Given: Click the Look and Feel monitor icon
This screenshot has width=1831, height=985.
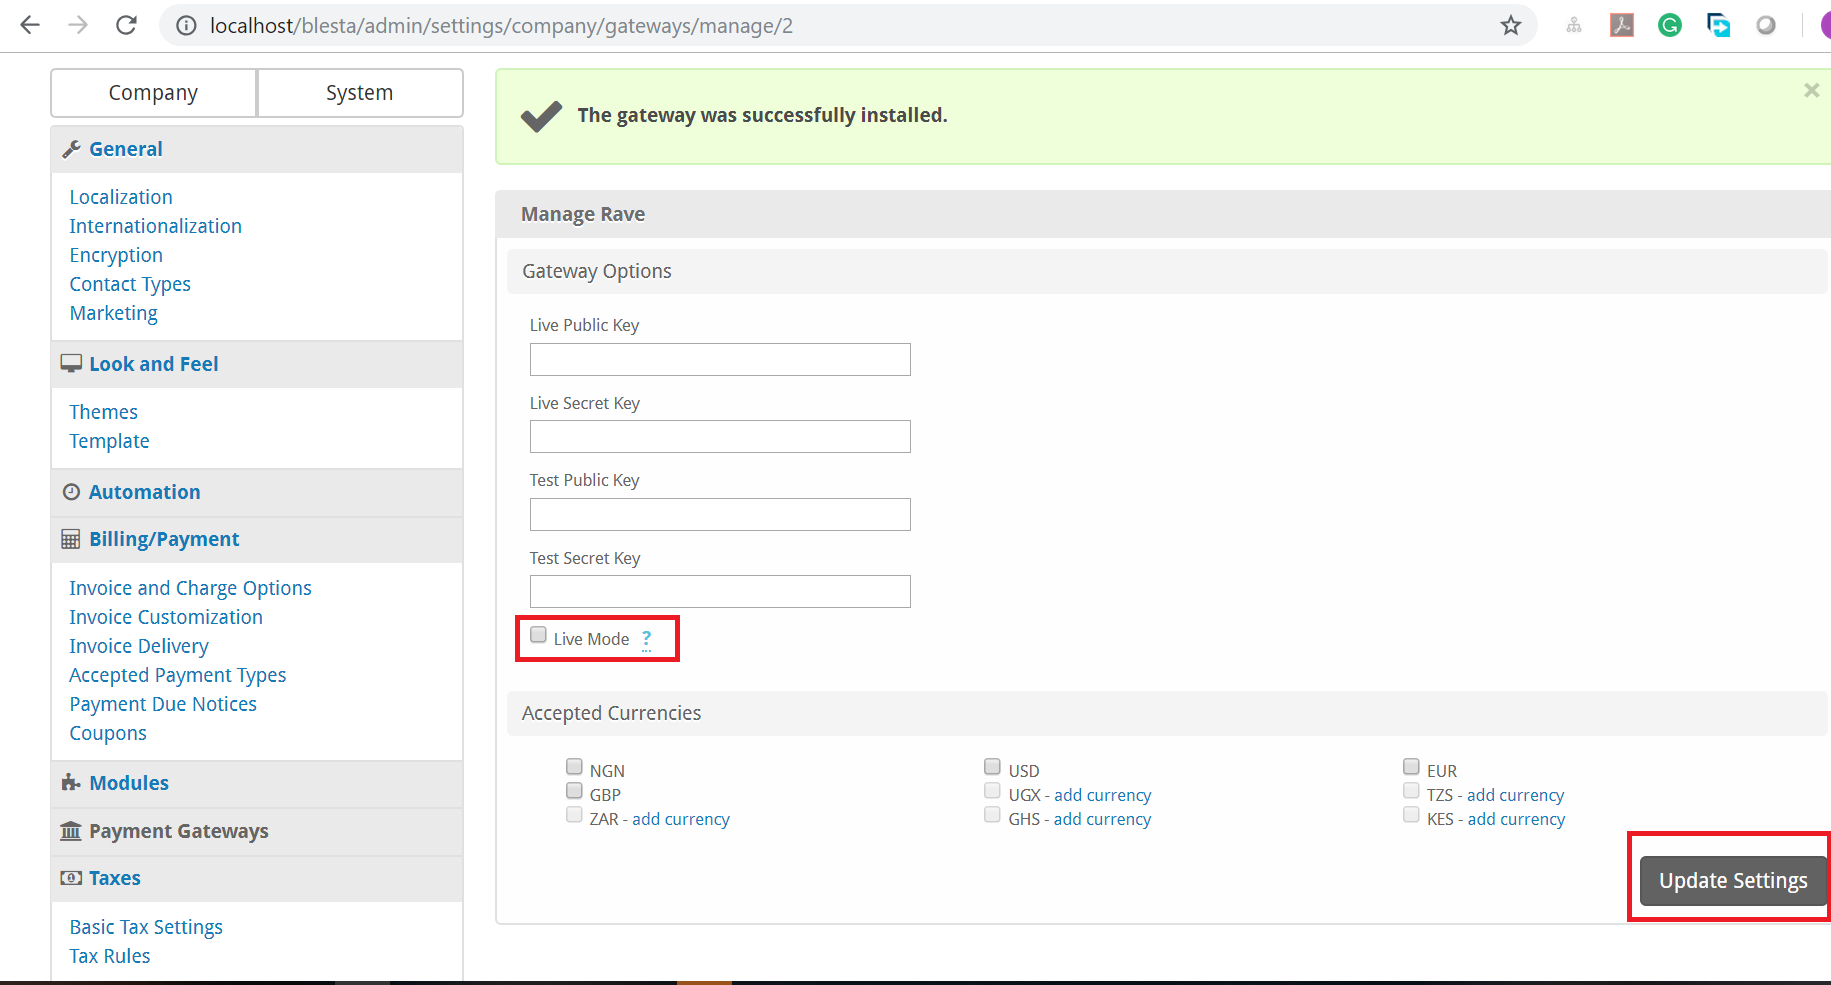Looking at the screenshot, I should click(71, 364).
